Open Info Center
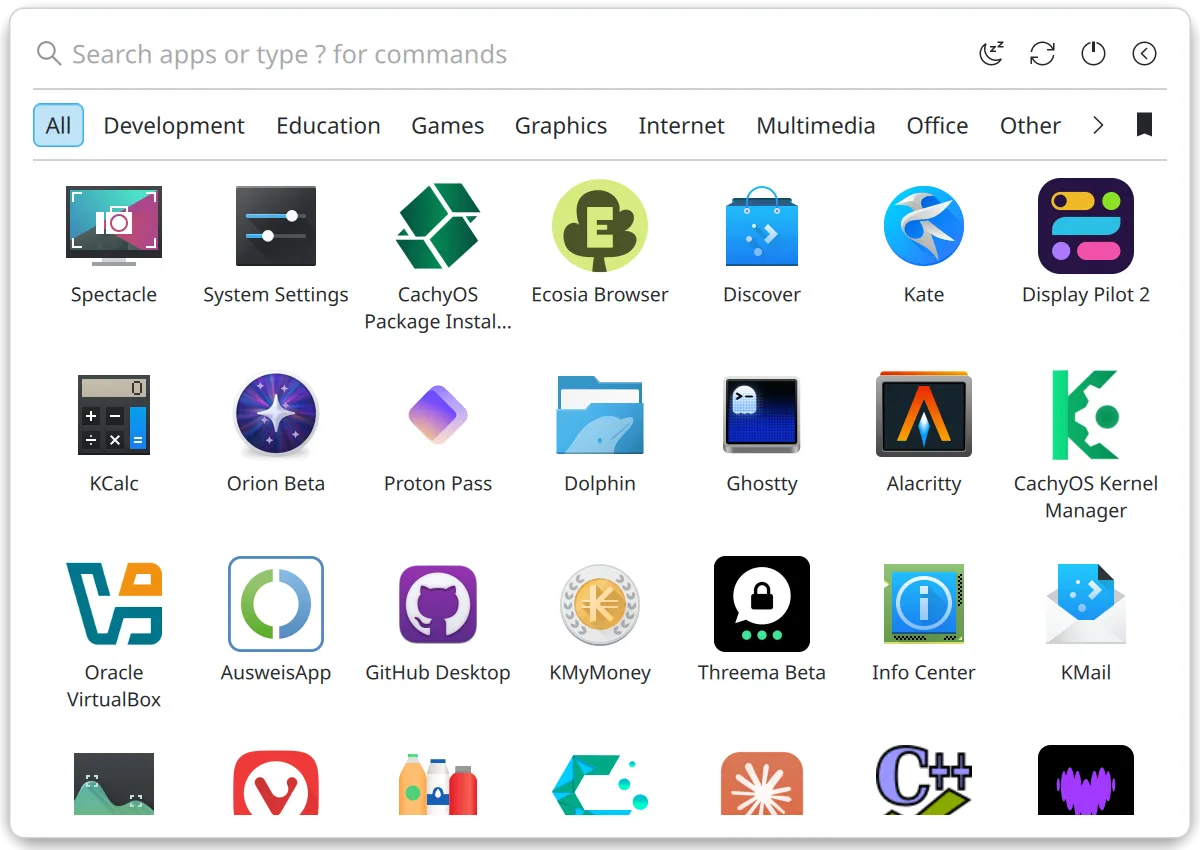Screen dimensions: 1200x850 (924, 603)
